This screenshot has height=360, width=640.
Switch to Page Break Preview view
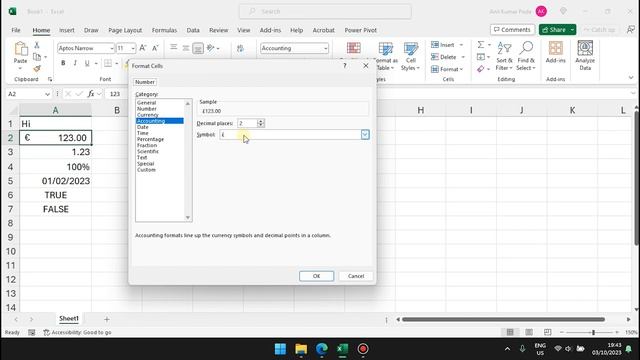click(548, 332)
